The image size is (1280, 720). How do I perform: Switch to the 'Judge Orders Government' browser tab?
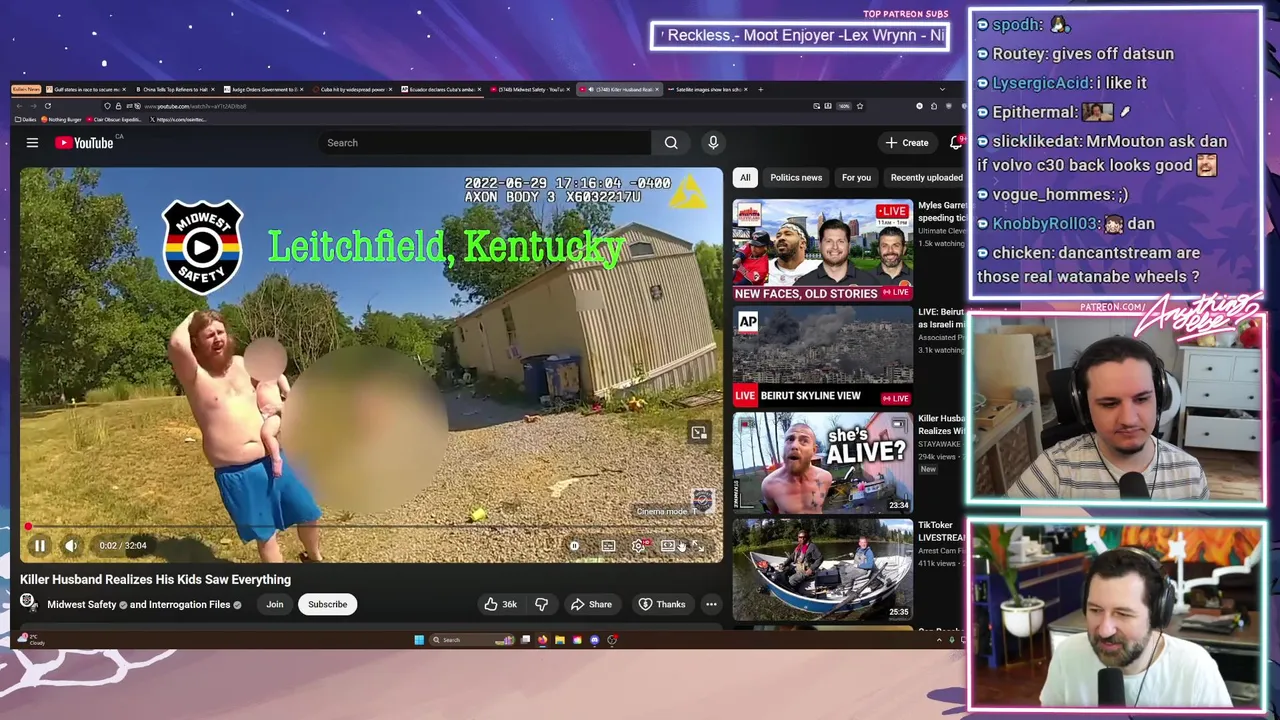(x=263, y=89)
